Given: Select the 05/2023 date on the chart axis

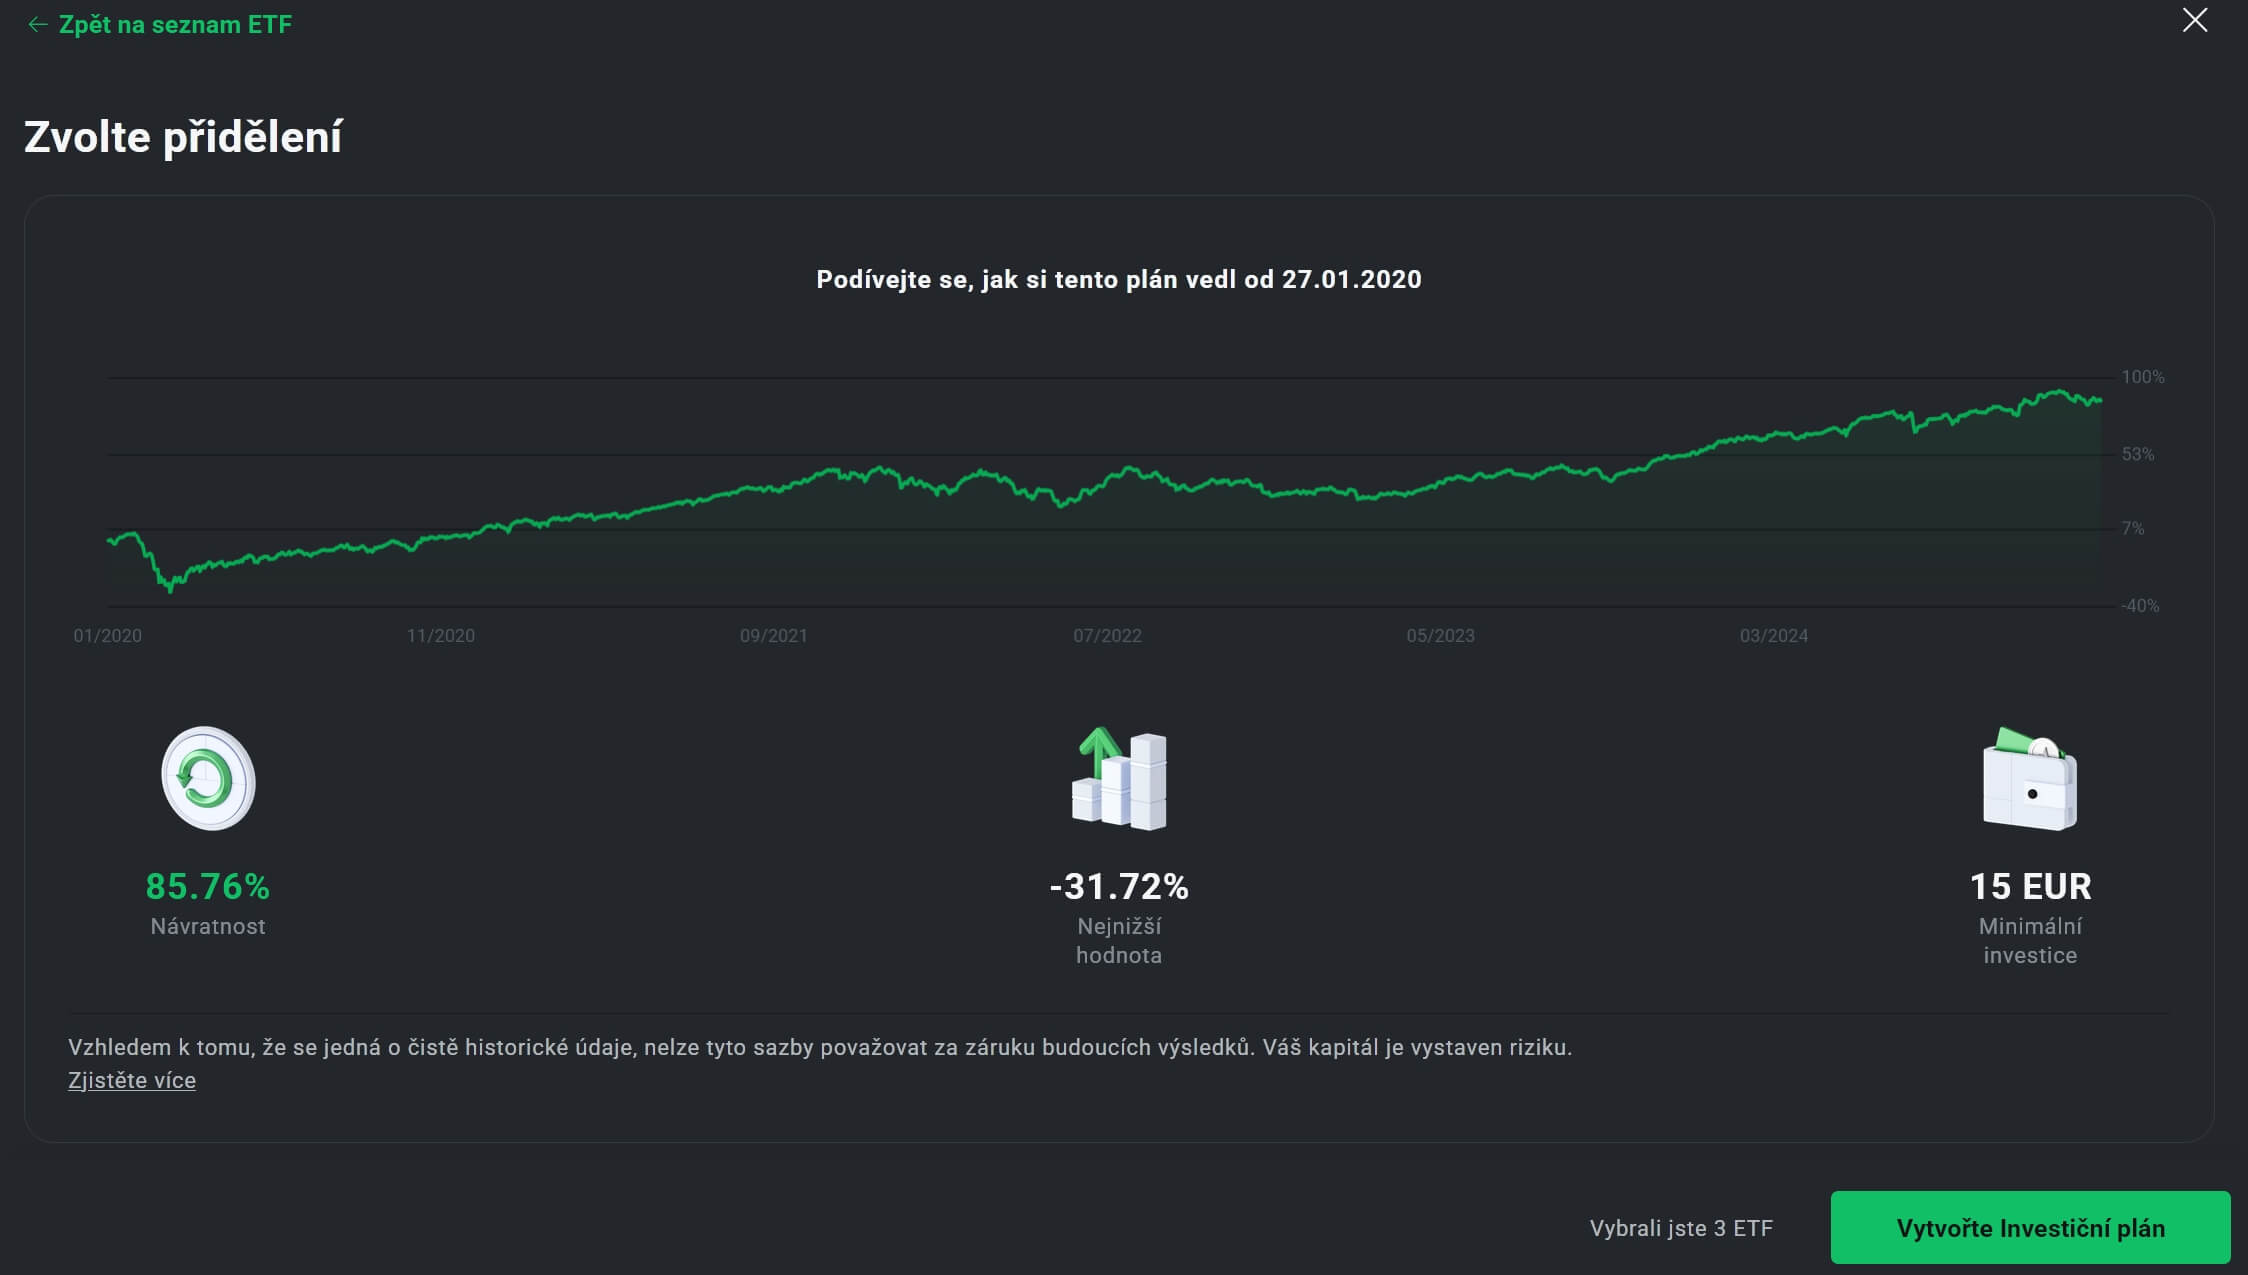Looking at the screenshot, I should point(1440,636).
